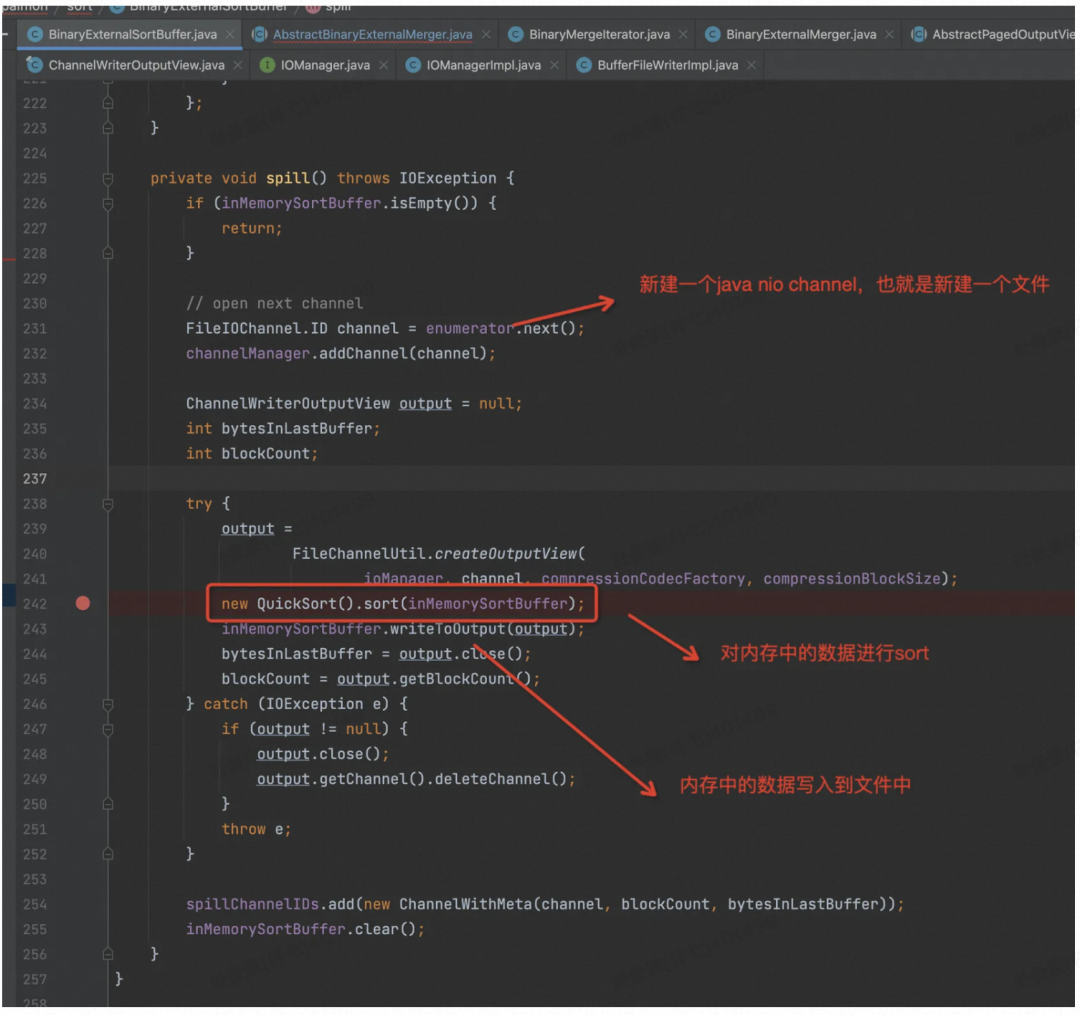Screen dimensions: 1080x1015
Task: Collapse the spill() method at line 225
Action: (x=108, y=178)
